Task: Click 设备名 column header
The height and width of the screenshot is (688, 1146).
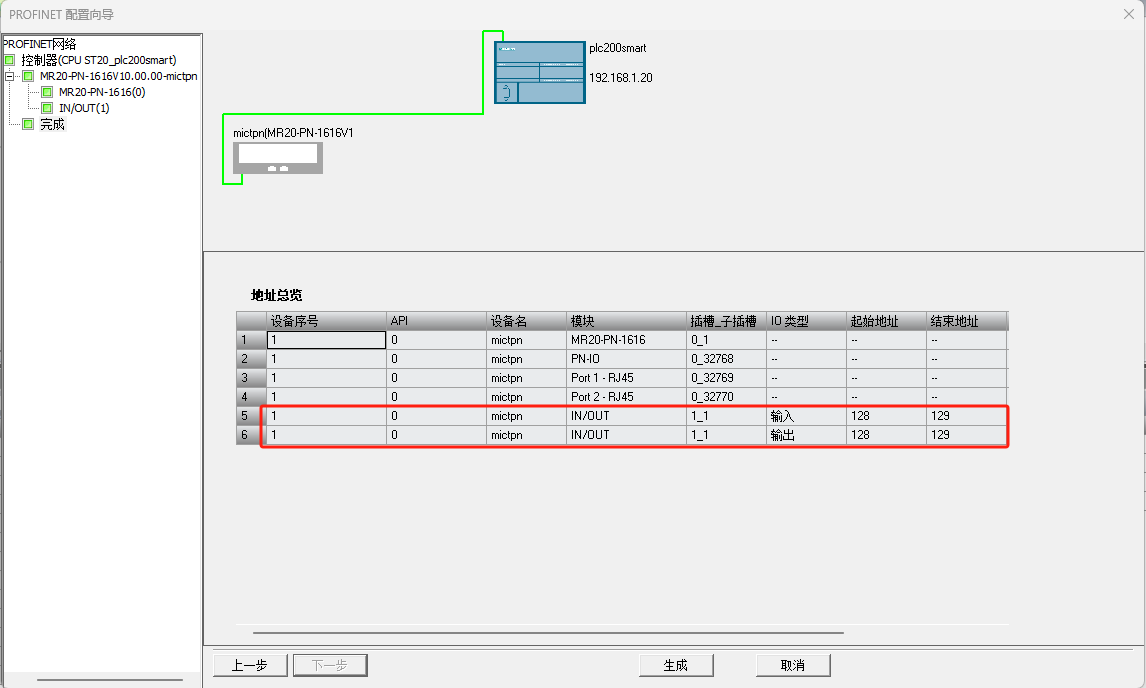Action: [x=526, y=321]
